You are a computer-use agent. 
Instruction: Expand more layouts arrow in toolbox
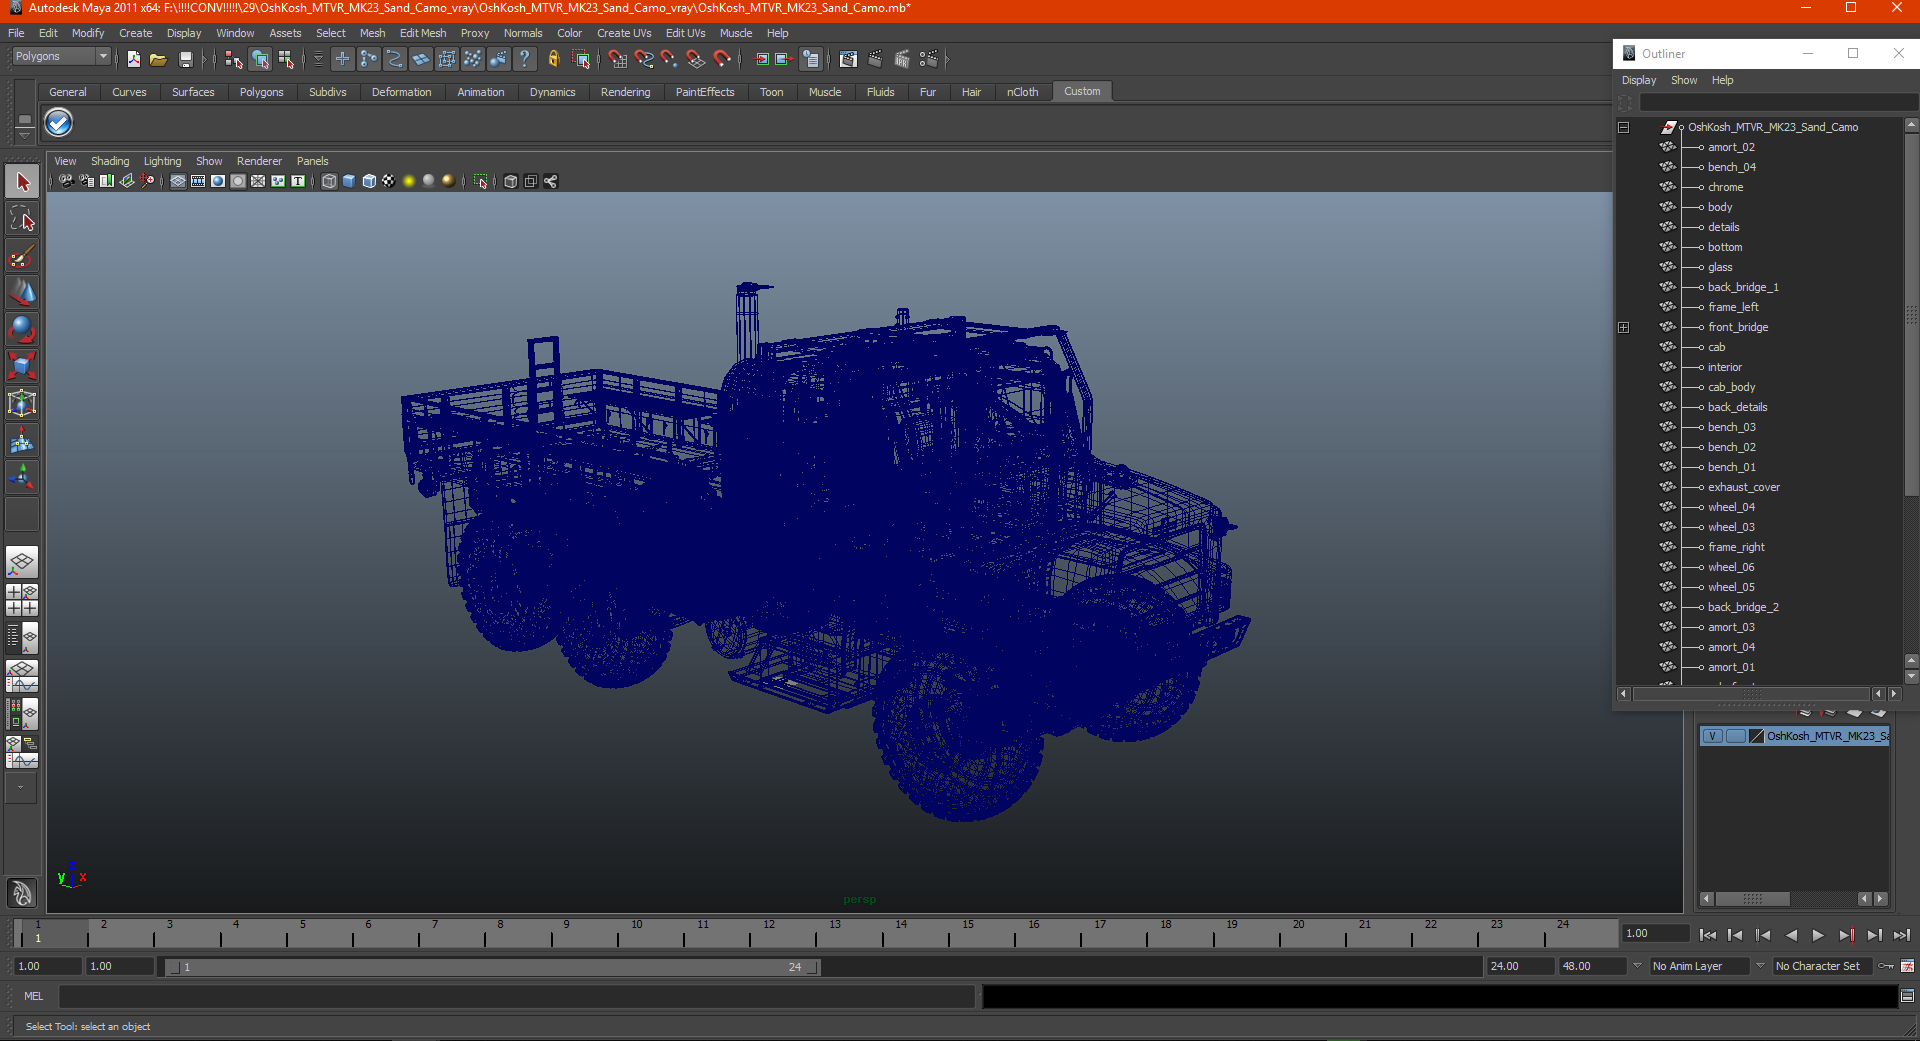(21, 788)
